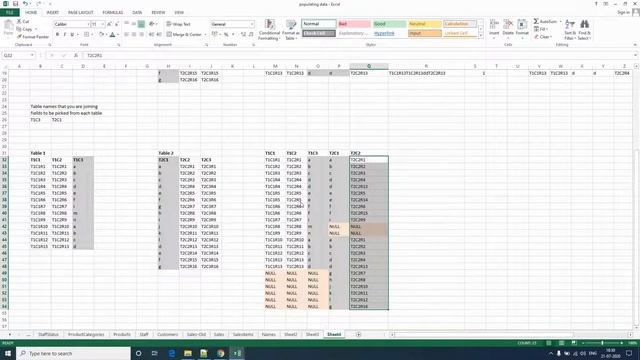The width and height of the screenshot is (640, 360).
Task: Copy the selected cells
Action: [x=24, y=29]
